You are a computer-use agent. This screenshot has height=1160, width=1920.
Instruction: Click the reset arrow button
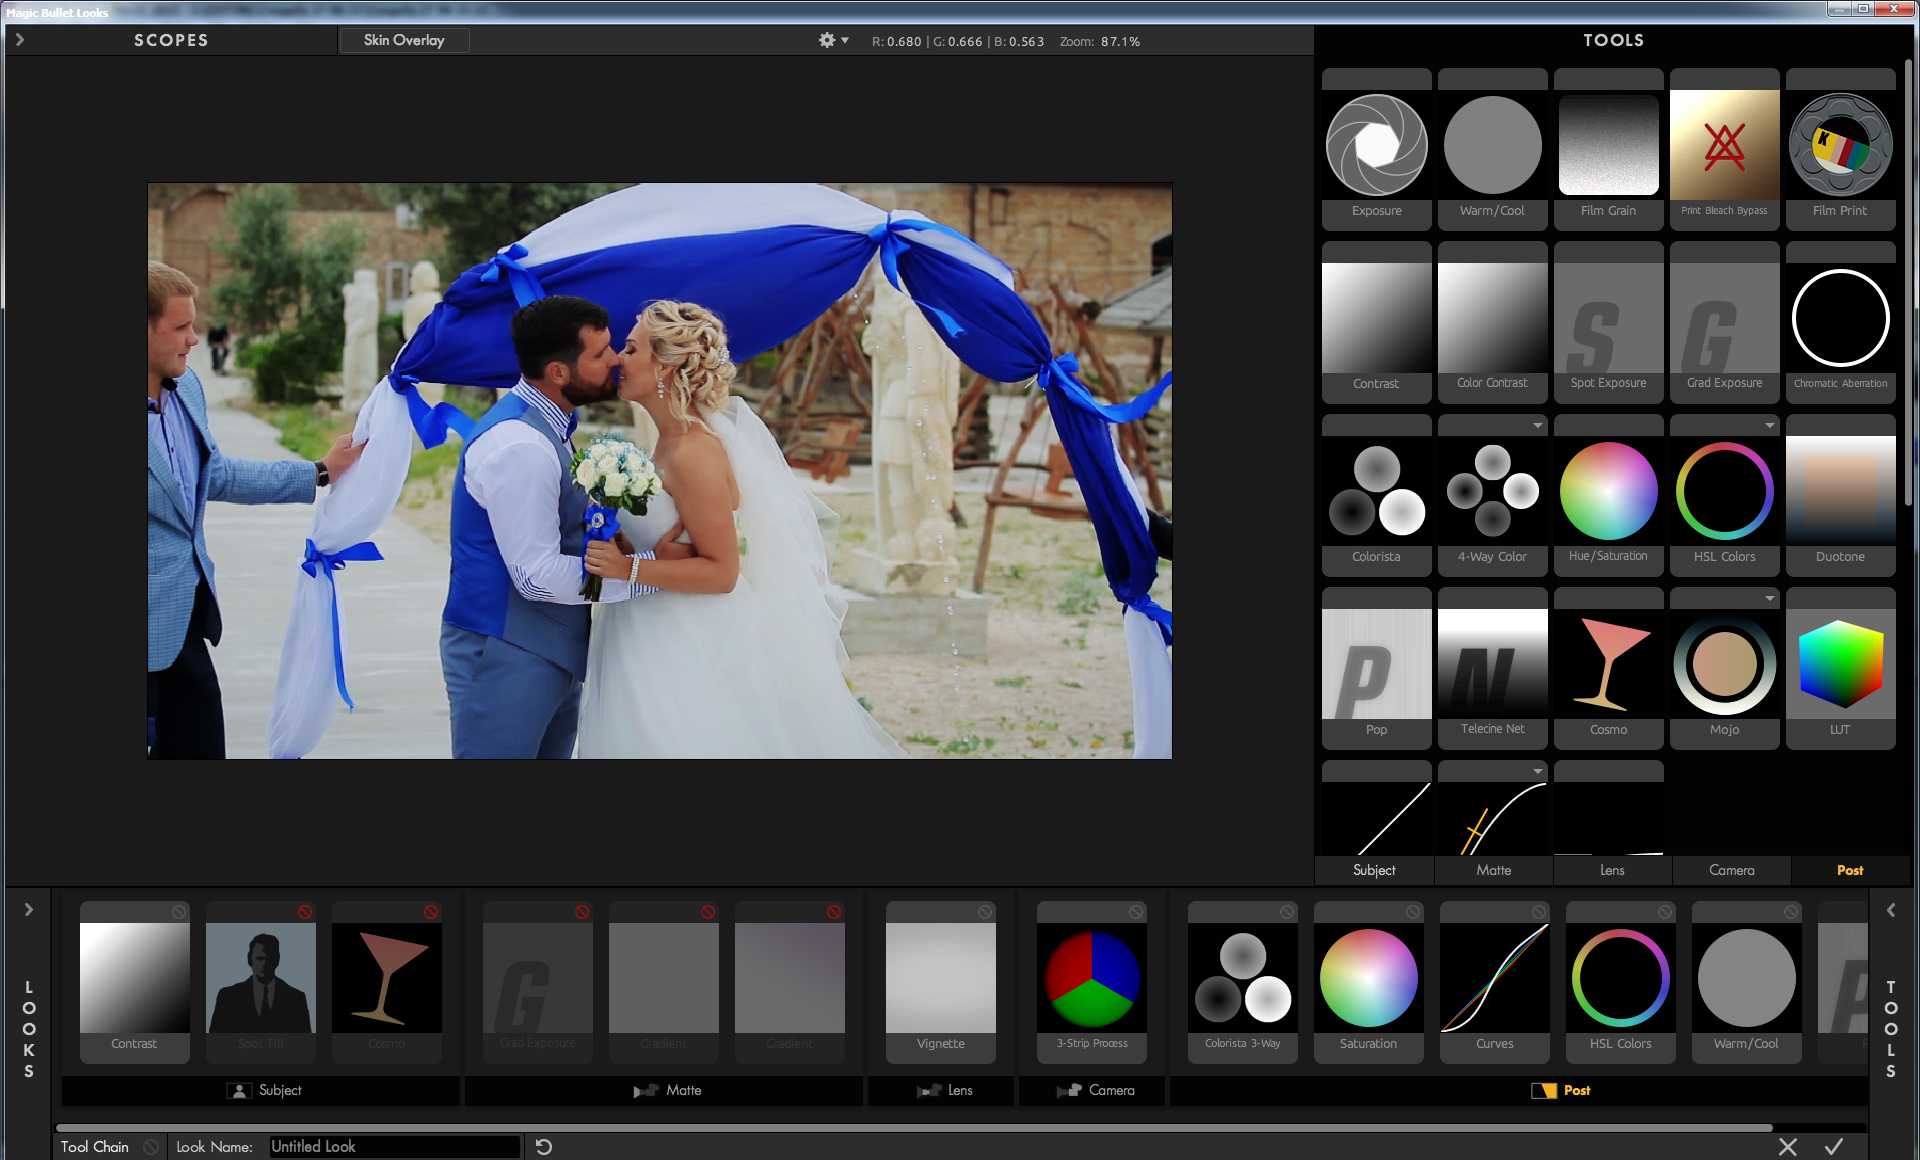(x=543, y=1145)
